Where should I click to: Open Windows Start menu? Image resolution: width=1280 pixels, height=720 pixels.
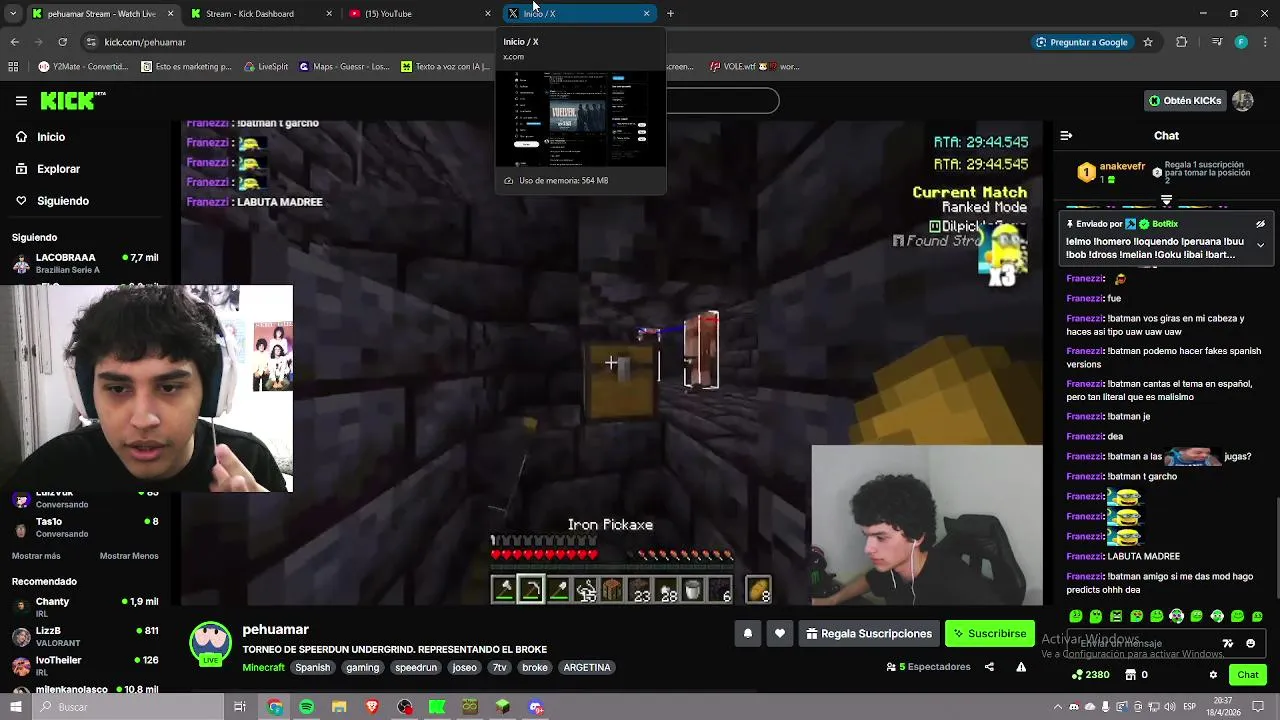pyautogui.click(x=15, y=707)
